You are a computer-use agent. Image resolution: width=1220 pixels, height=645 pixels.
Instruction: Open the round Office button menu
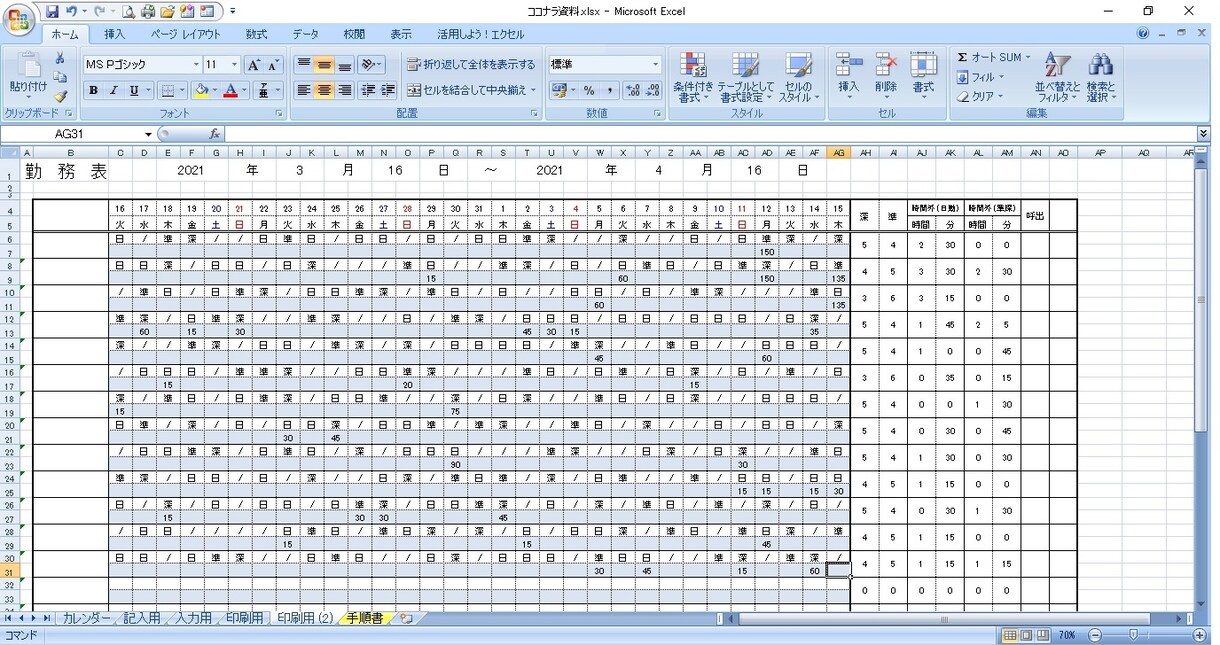(19, 20)
